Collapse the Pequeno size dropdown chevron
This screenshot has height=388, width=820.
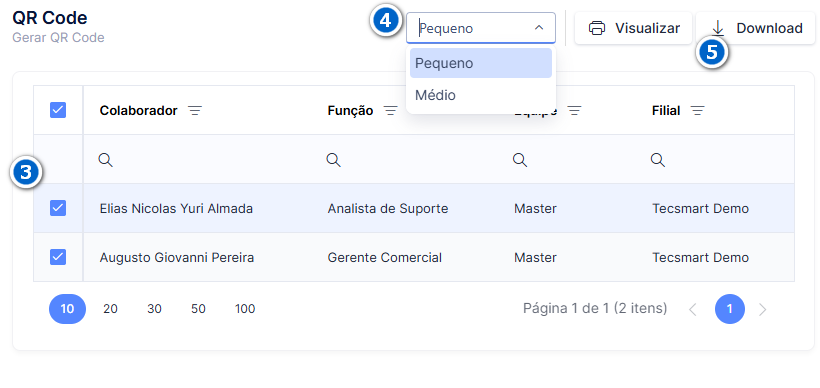coord(539,28)
